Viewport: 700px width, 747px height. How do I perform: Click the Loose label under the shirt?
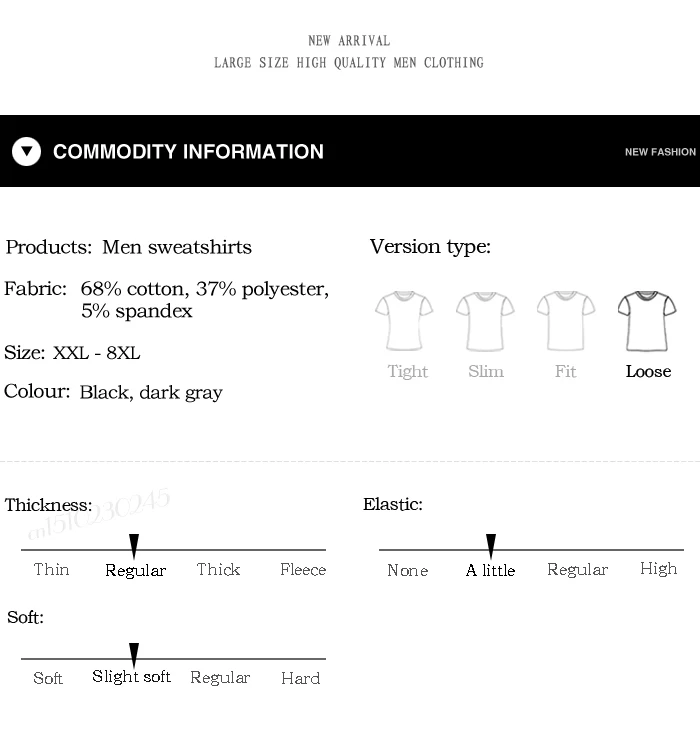(649, 371)
